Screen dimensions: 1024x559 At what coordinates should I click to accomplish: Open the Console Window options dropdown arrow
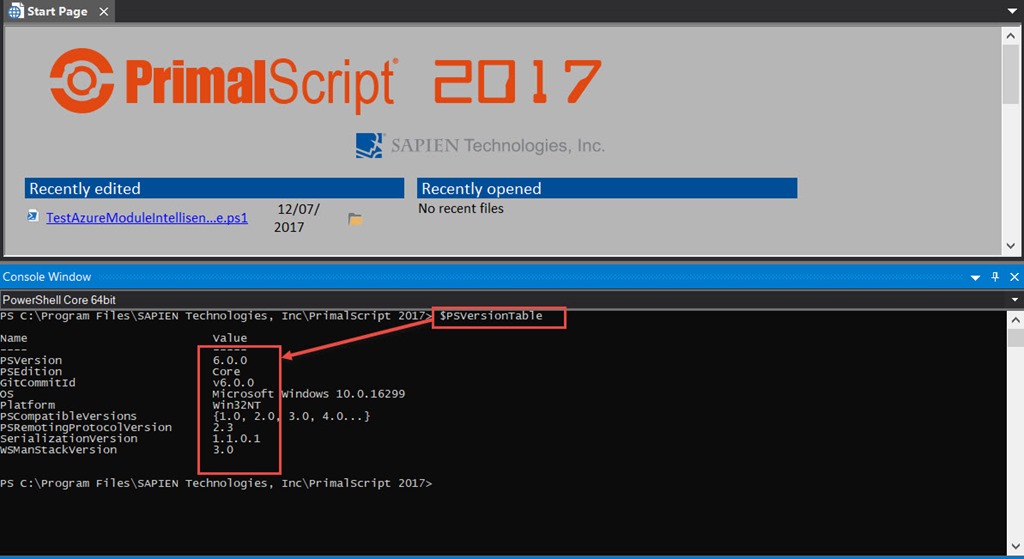click(x=975, y=278)
